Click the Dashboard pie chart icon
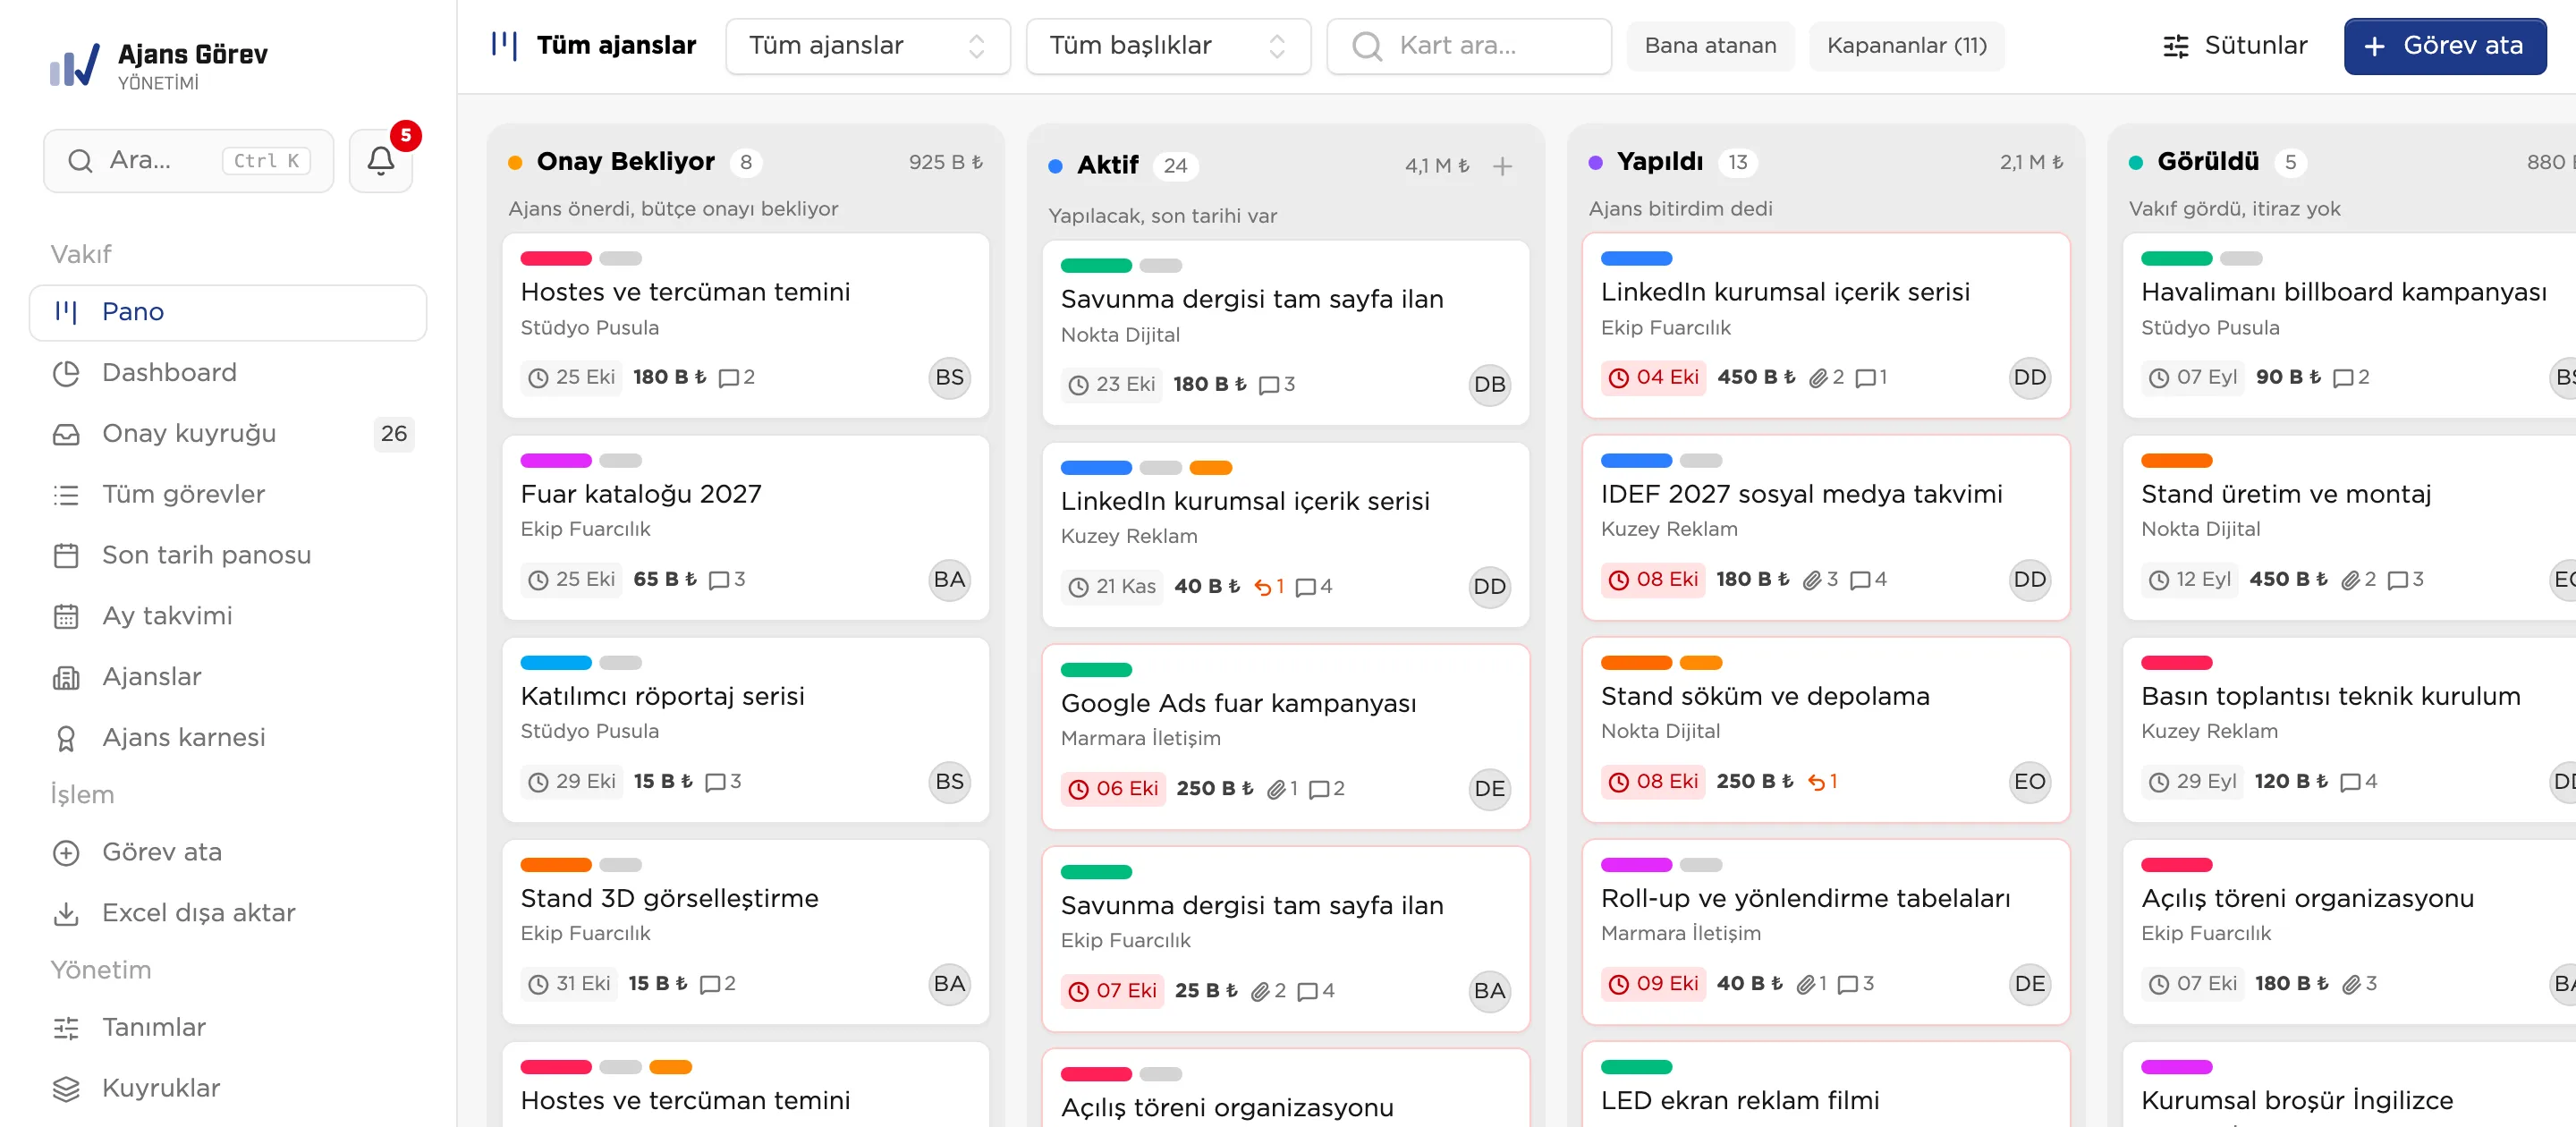 [66, 373]
